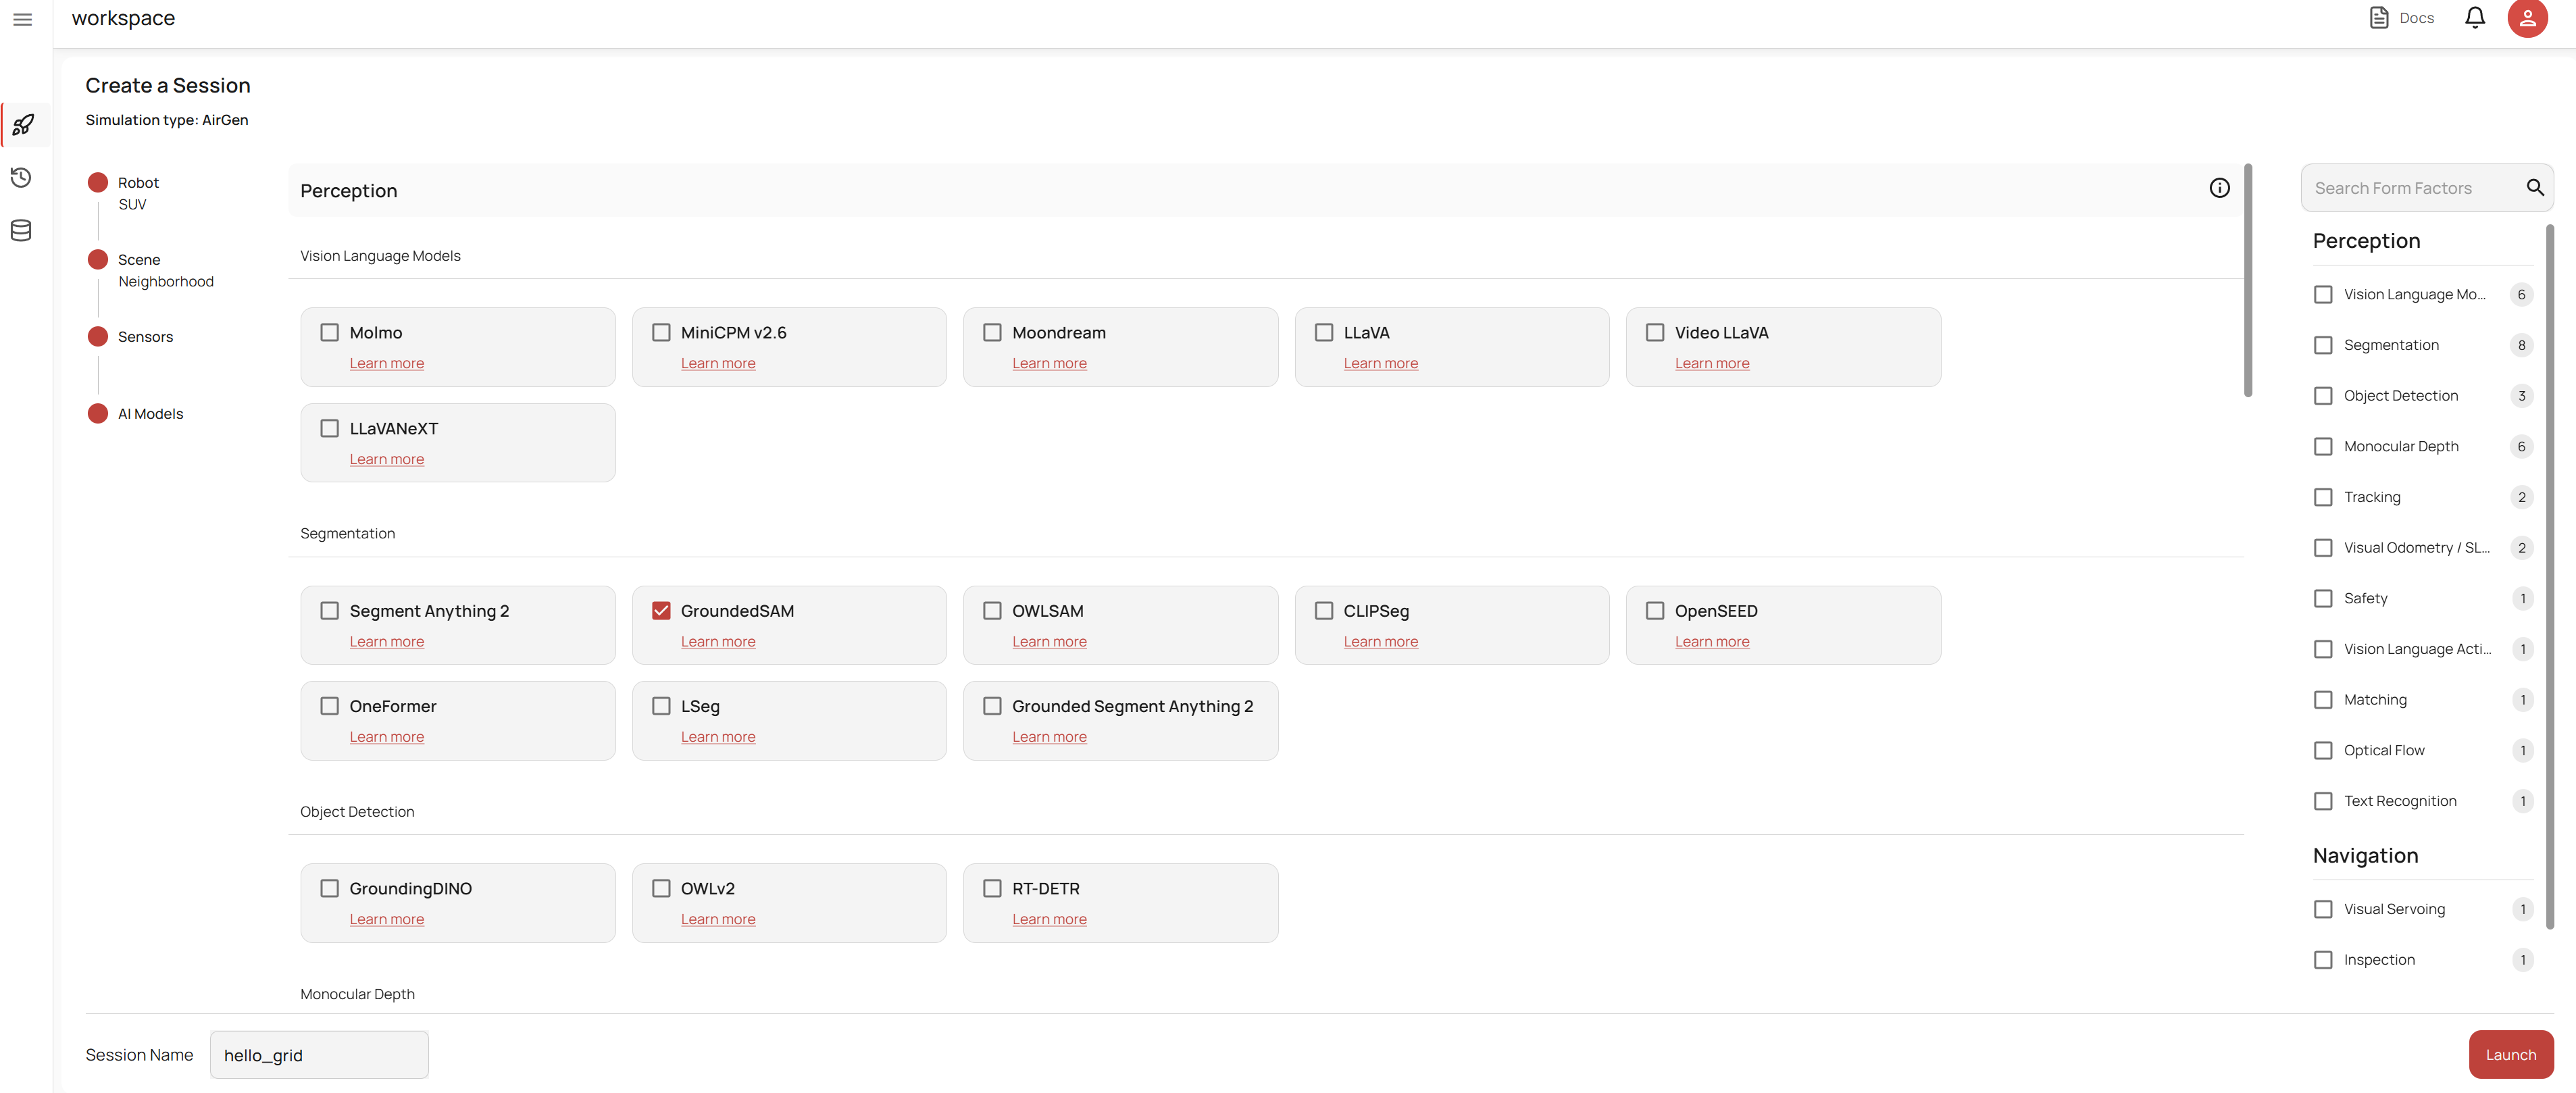Click the Perception info icon
The height and width of the screenshot is (1093, 2576).
coord(2219,188)
